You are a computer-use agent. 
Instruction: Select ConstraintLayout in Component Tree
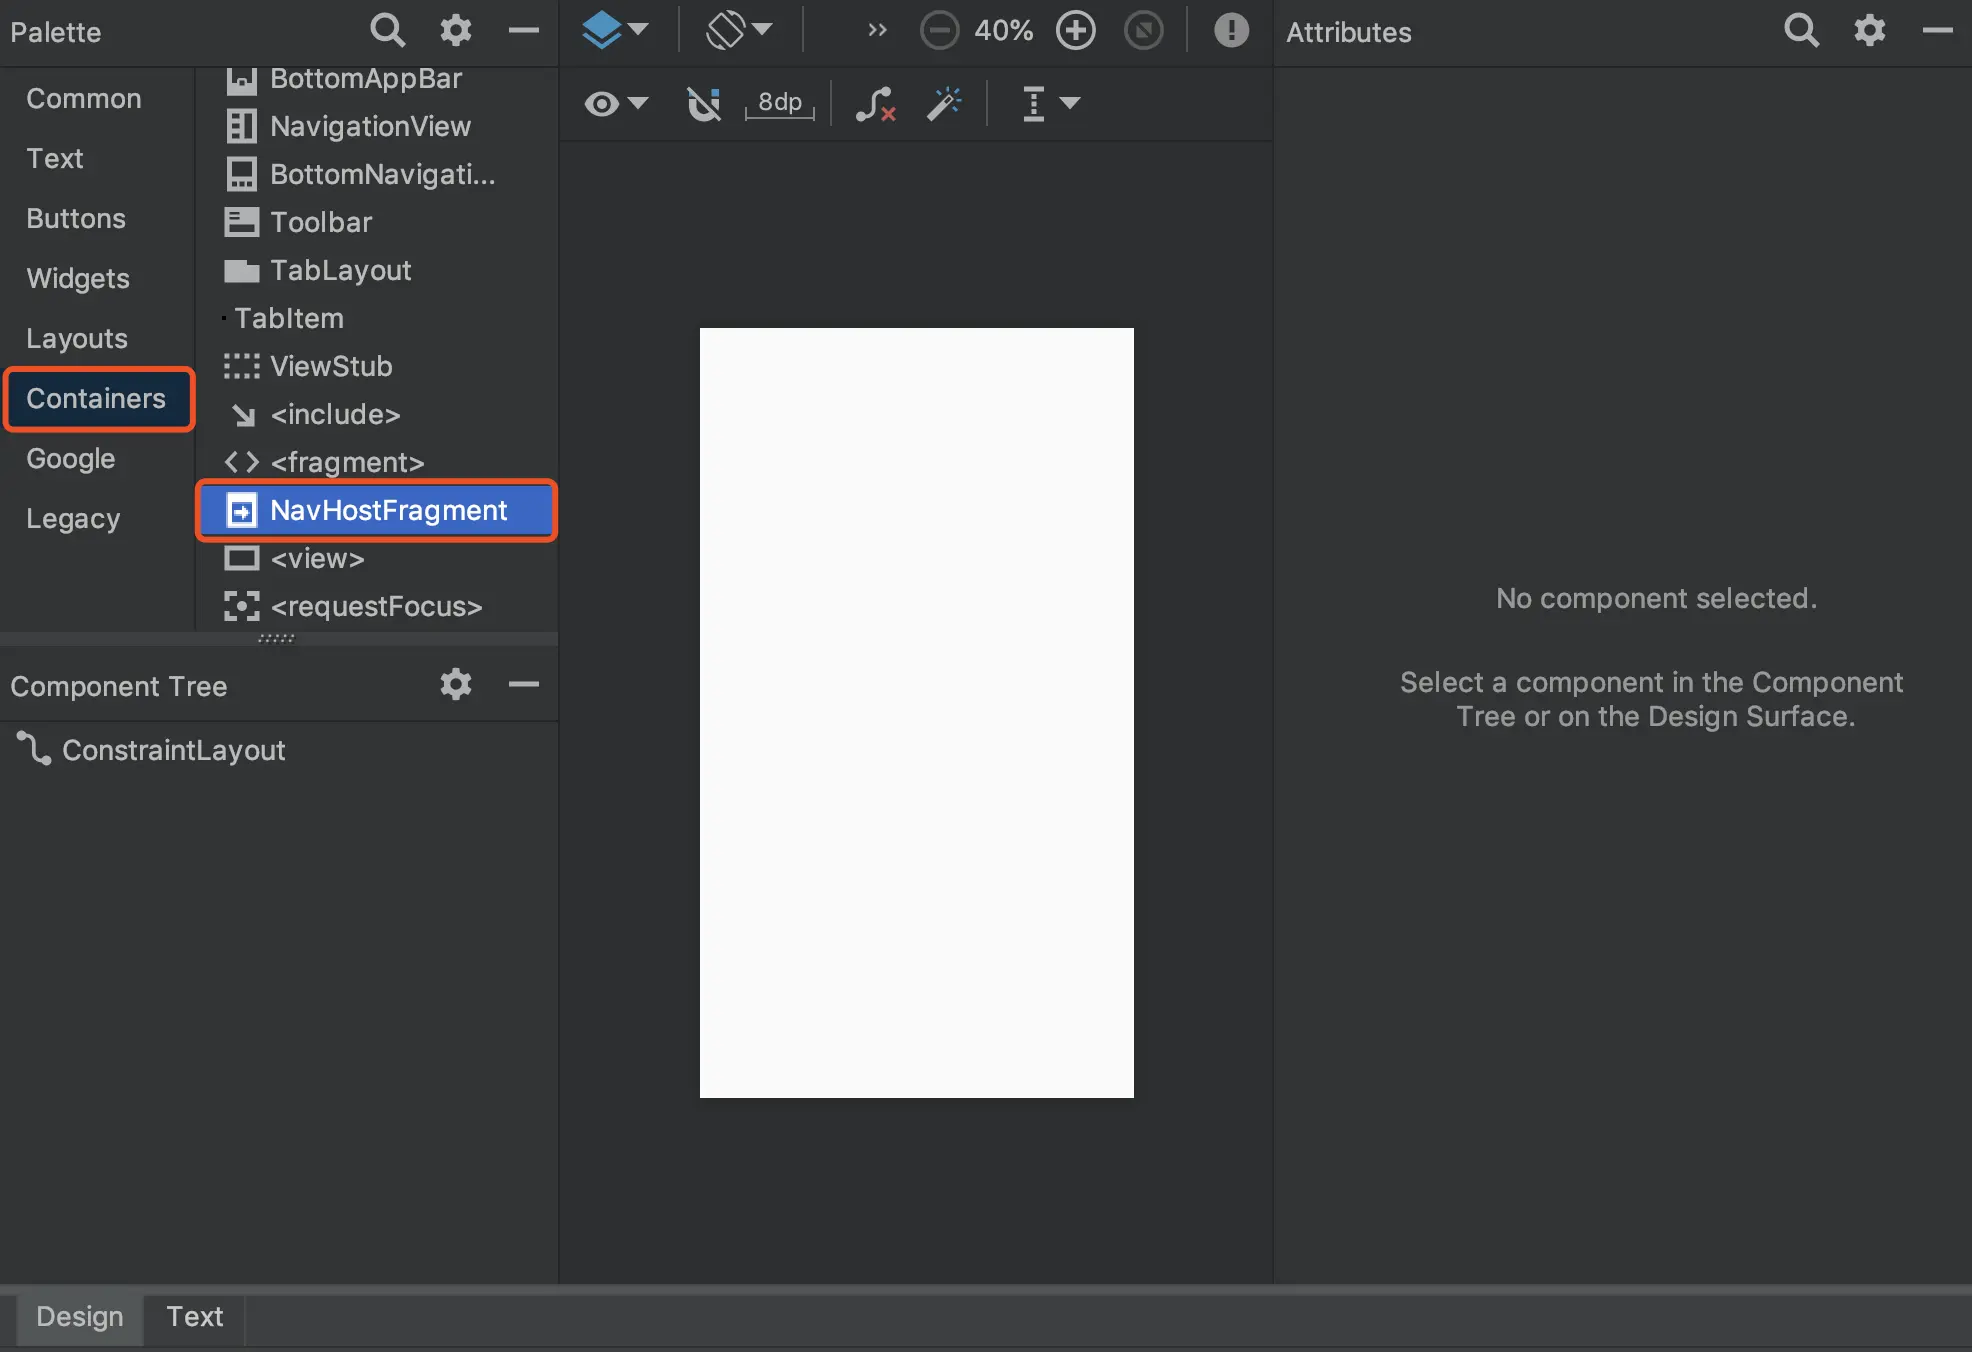[x=279, y=751]
